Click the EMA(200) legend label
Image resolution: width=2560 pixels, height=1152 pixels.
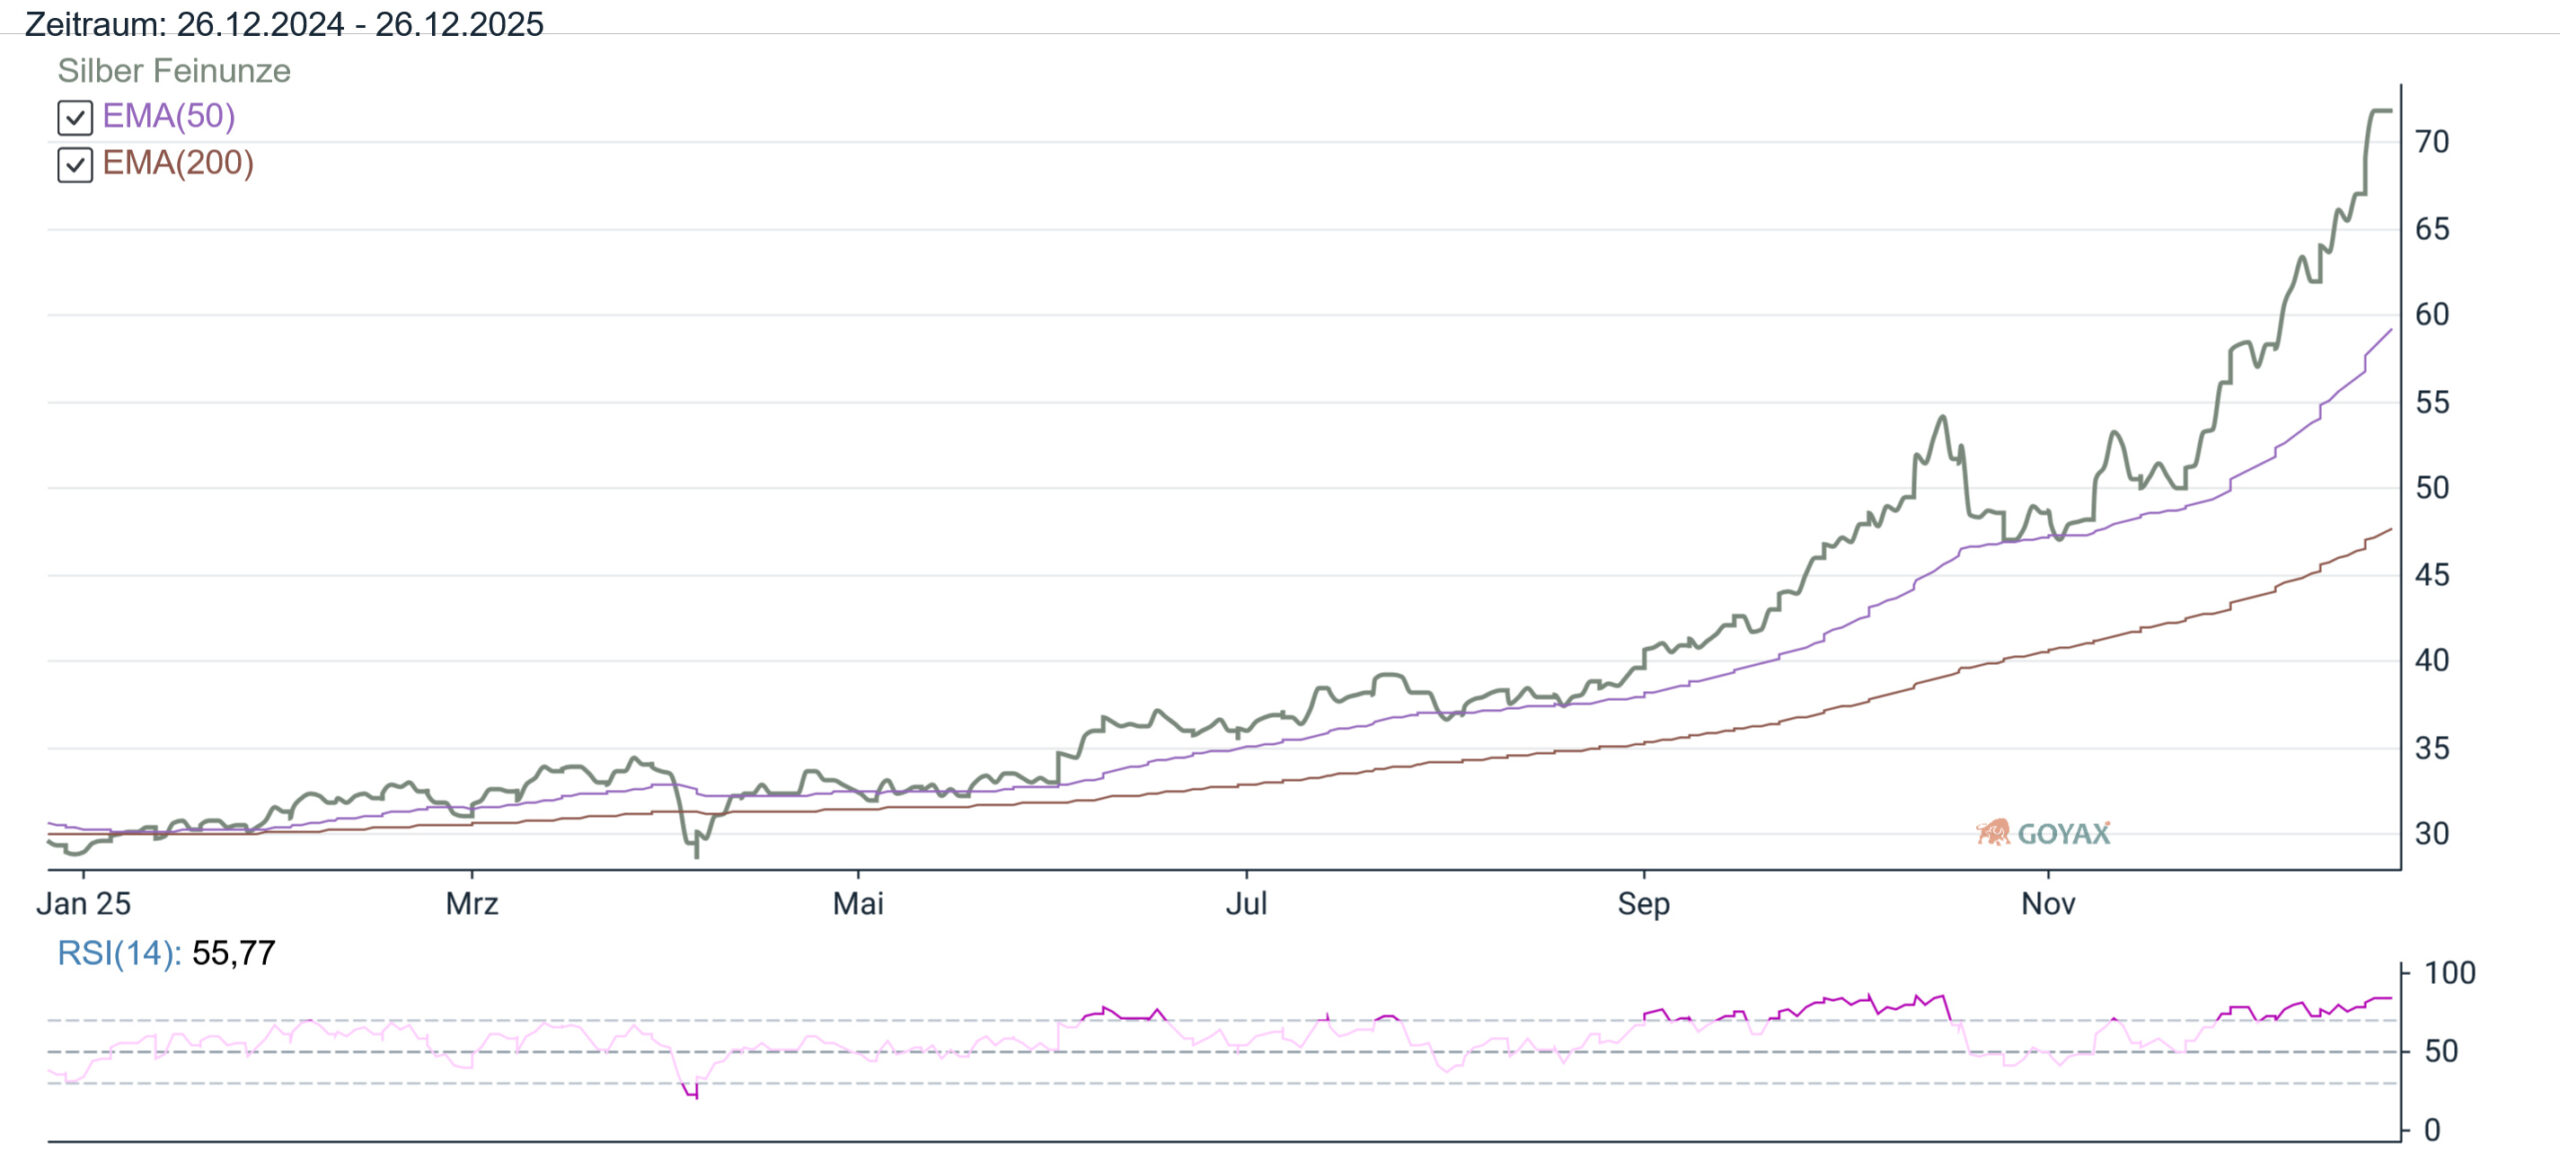[178, 162]
